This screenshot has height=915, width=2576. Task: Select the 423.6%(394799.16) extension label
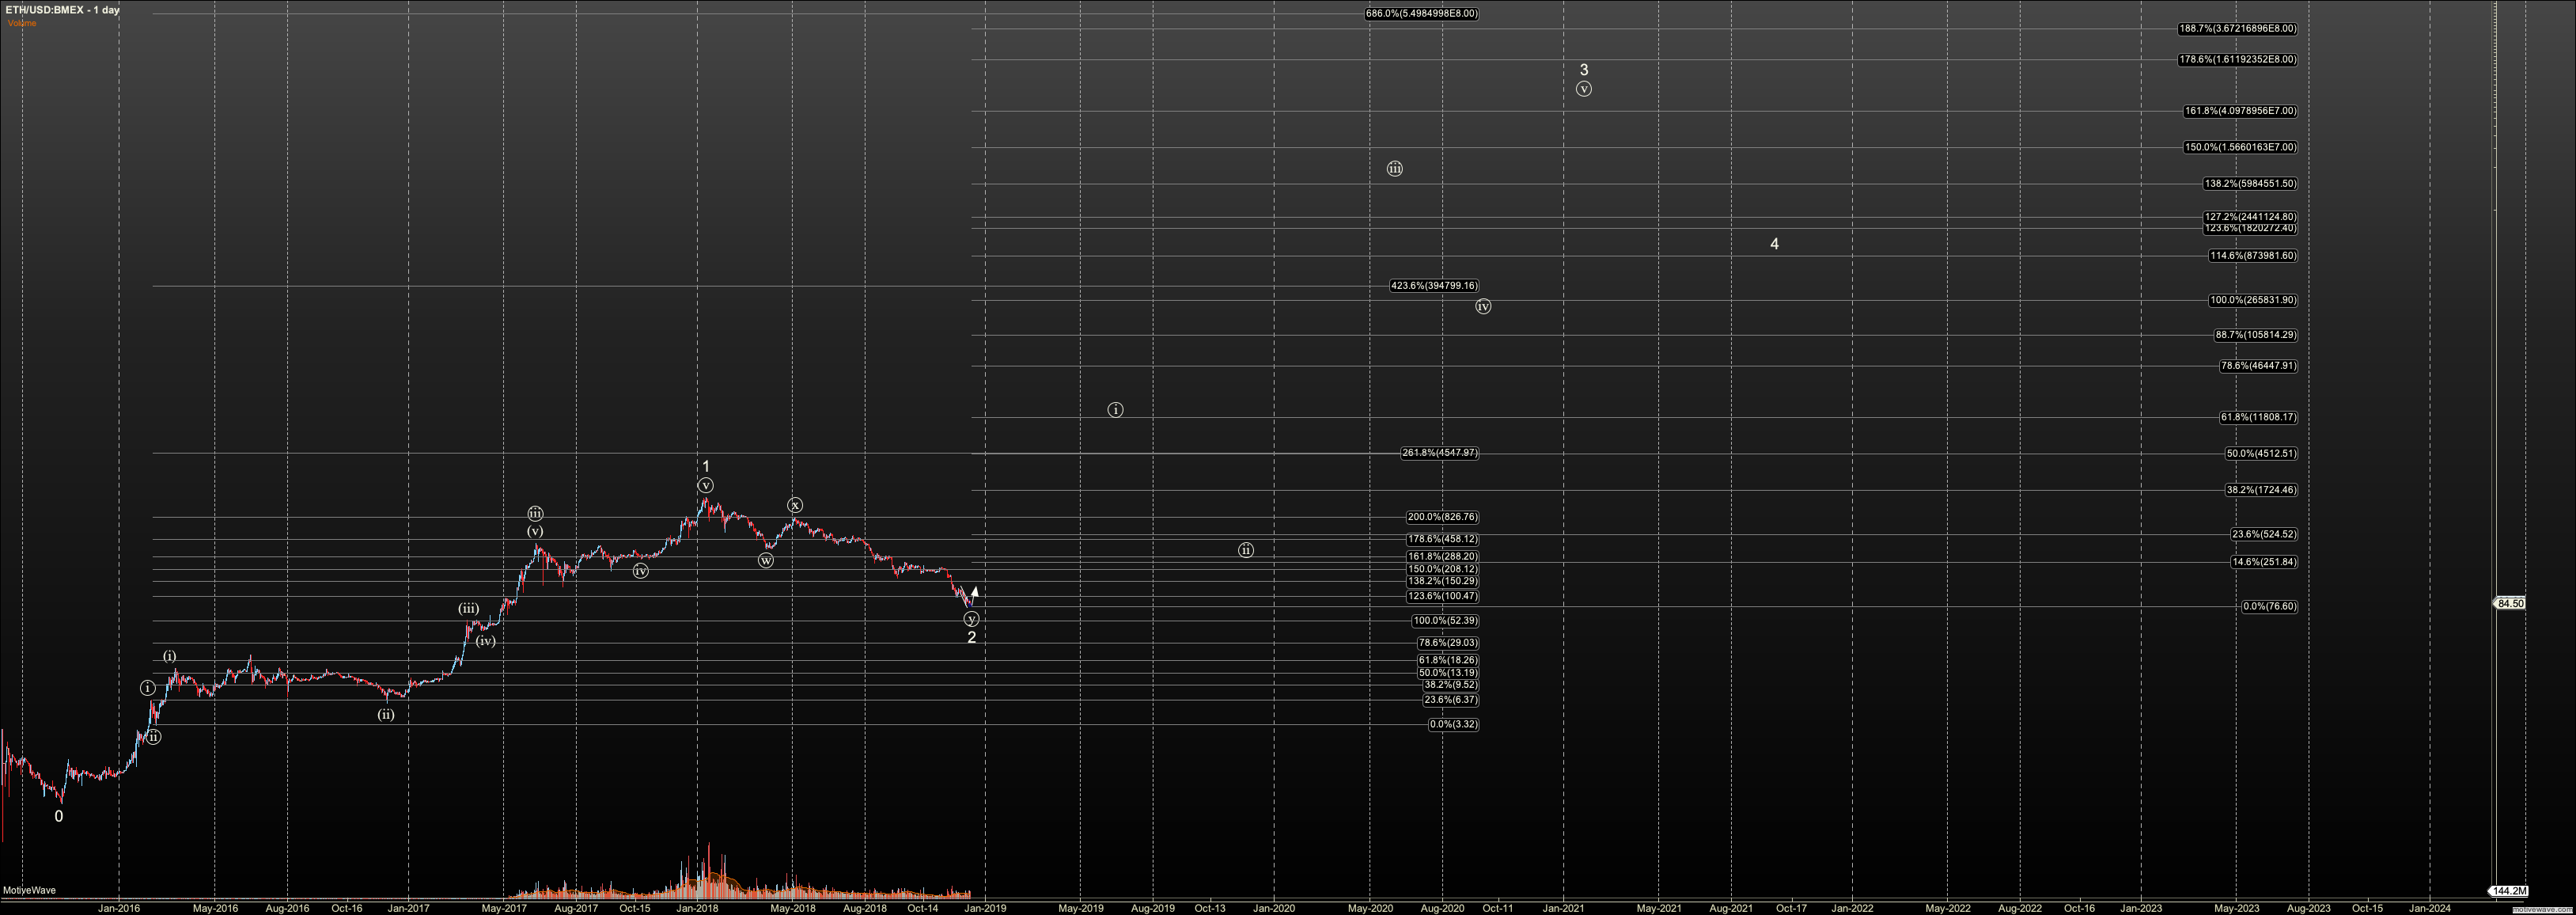1434,286
